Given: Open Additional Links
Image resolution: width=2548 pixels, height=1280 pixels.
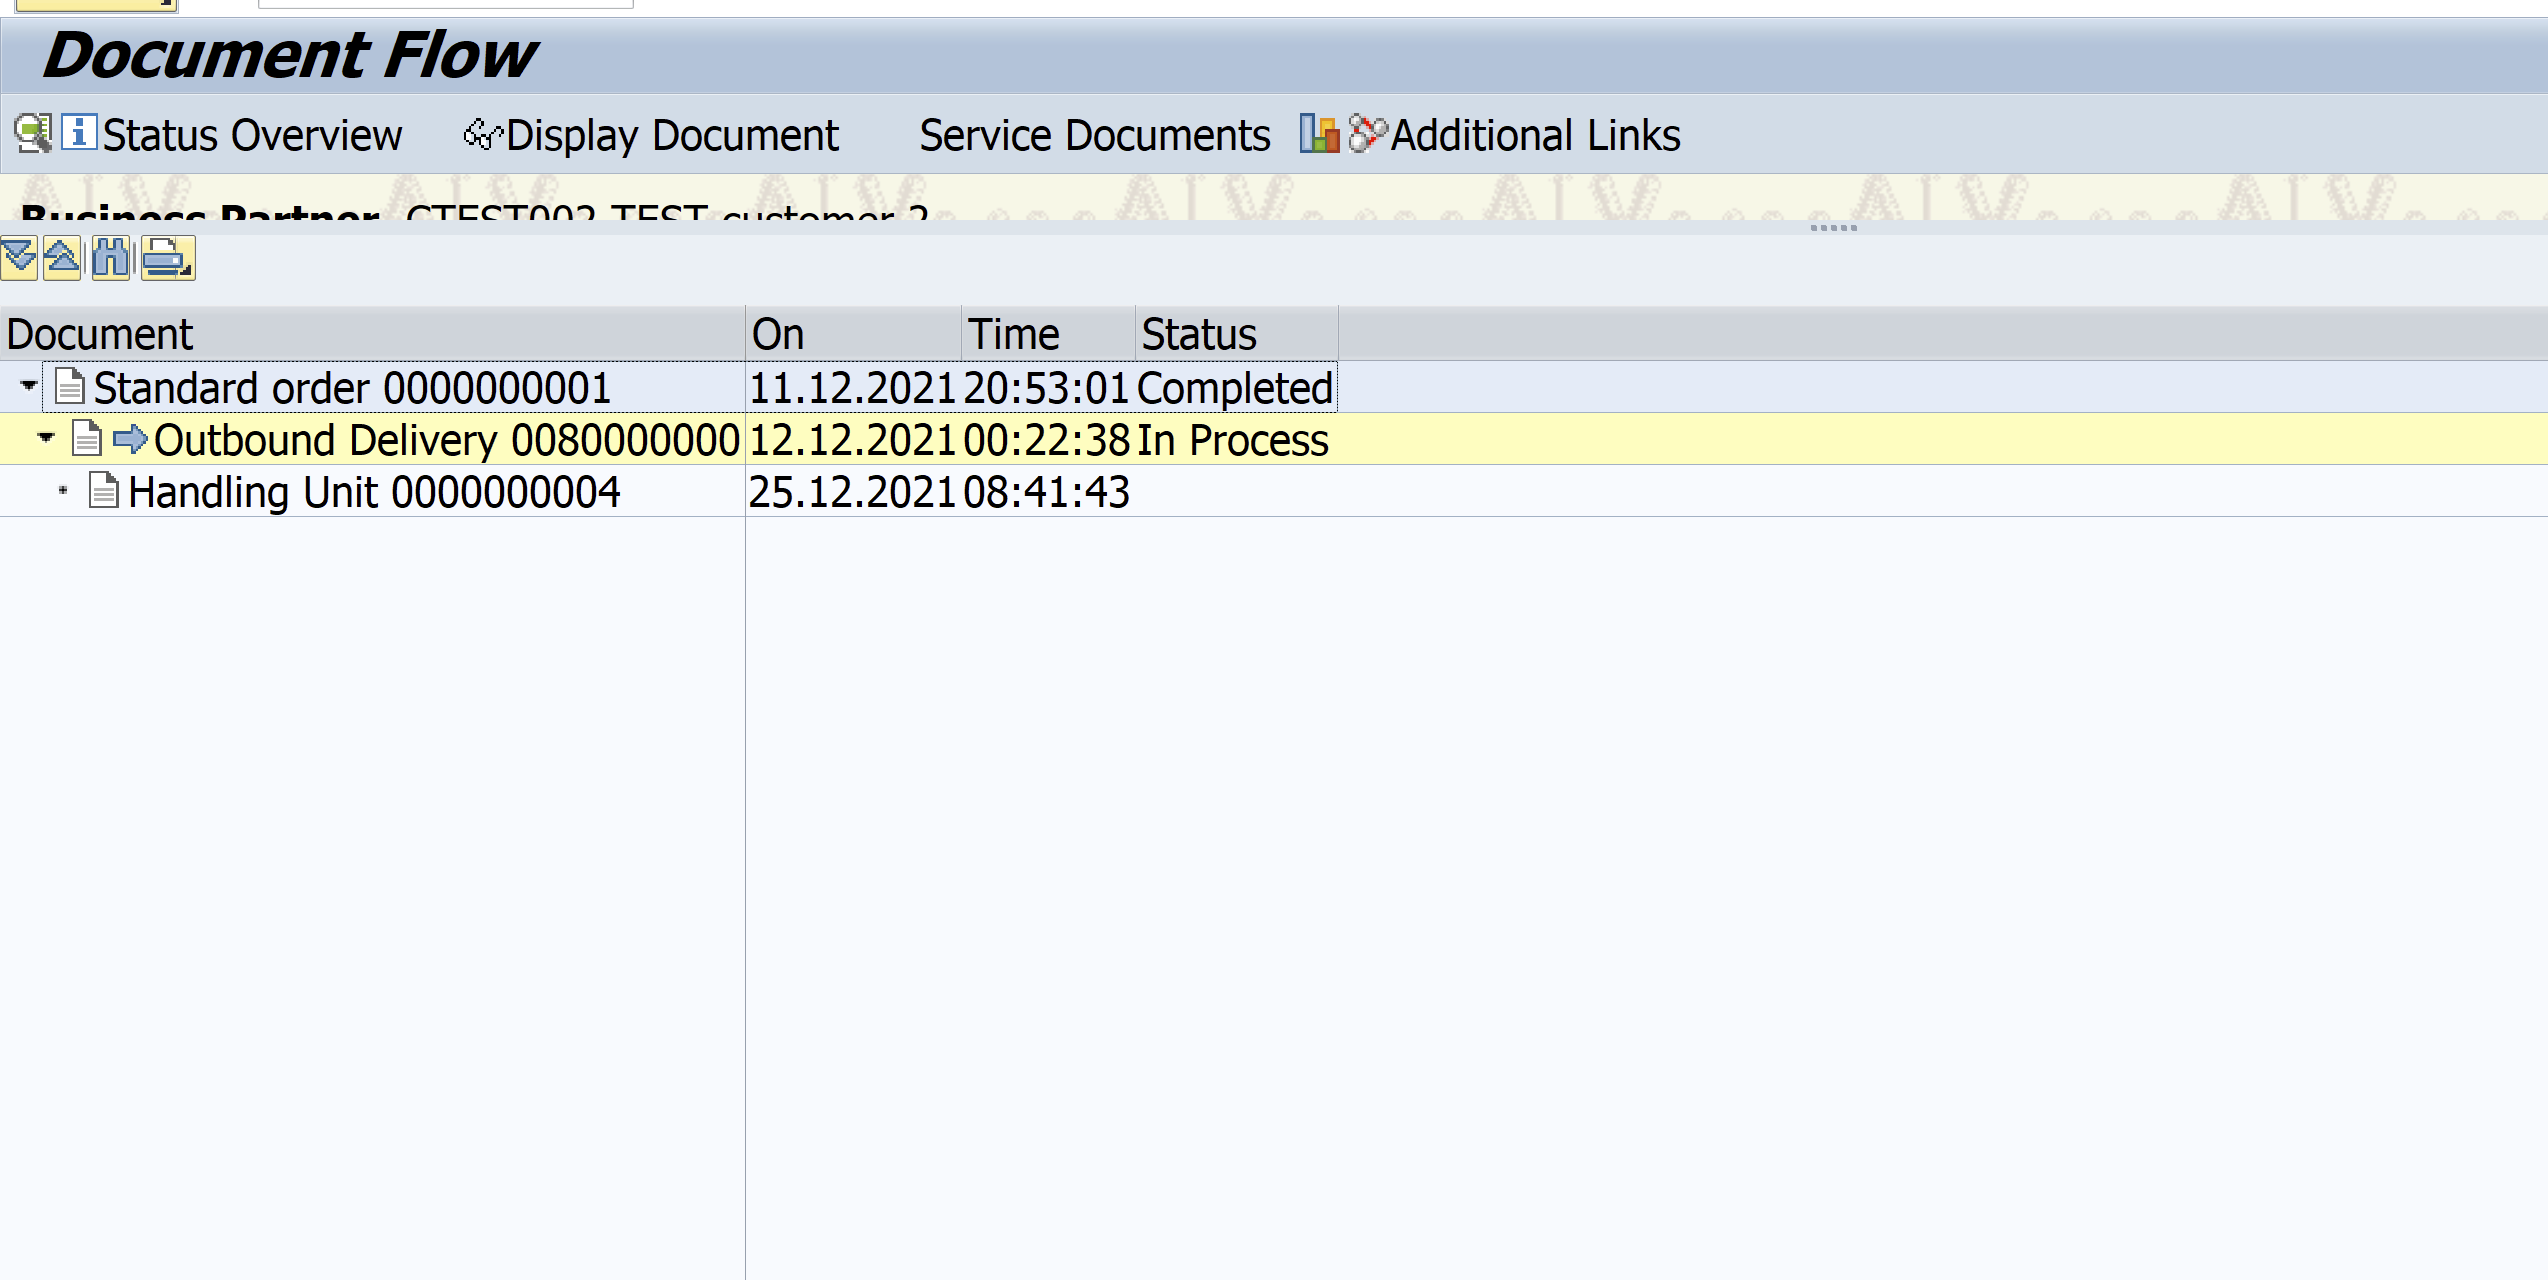Looking at the screenshot, I should (1535, 135).
